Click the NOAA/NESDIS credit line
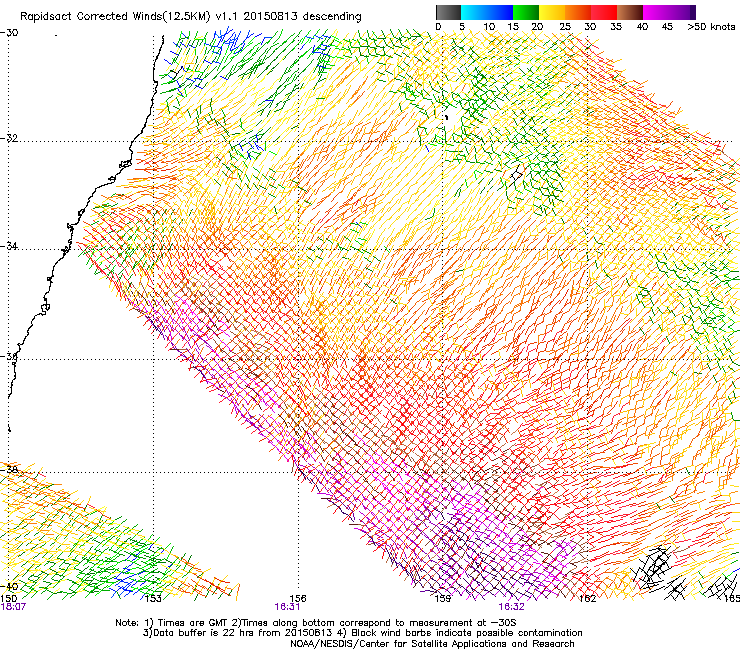Viewport: 740px width, 650px height. pyautogui.click(x=432, y=644)
